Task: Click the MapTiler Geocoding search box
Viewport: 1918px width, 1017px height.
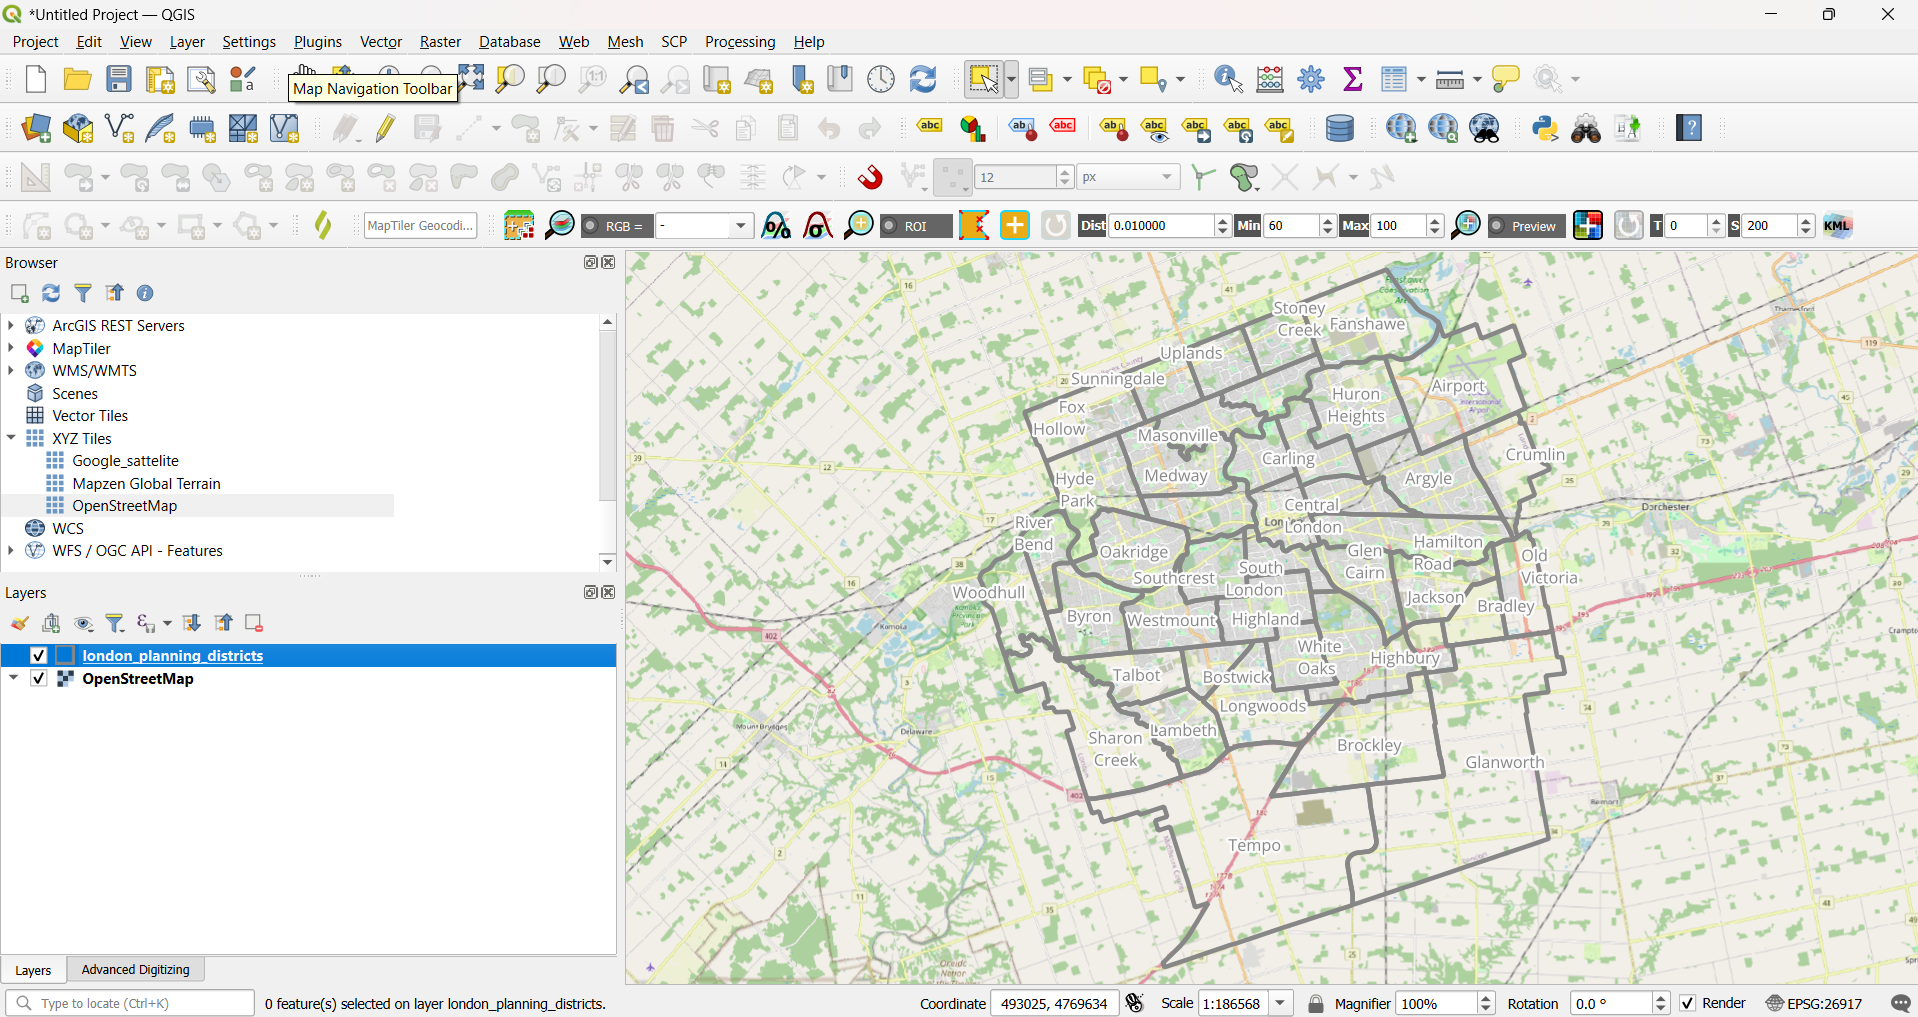Action: coord(420,226)
